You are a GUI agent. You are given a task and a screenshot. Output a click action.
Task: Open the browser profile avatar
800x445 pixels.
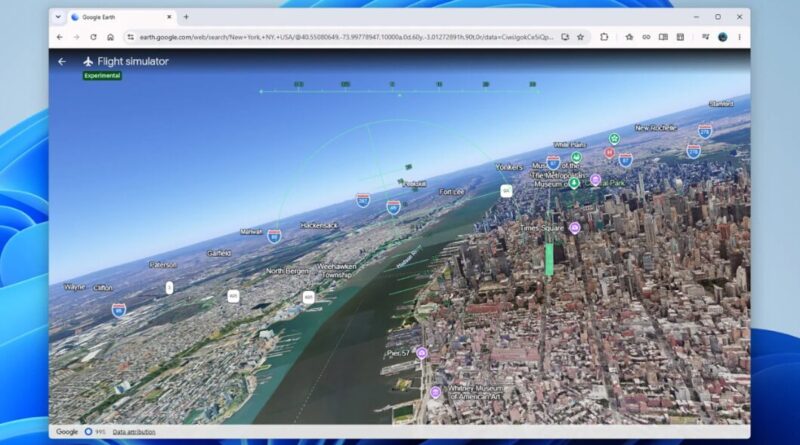722,37
